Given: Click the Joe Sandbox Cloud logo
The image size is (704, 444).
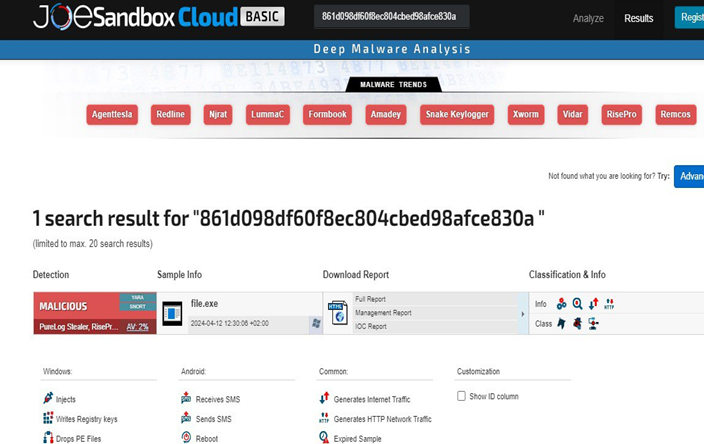Looking at the screenshot, I should (158, 17).
